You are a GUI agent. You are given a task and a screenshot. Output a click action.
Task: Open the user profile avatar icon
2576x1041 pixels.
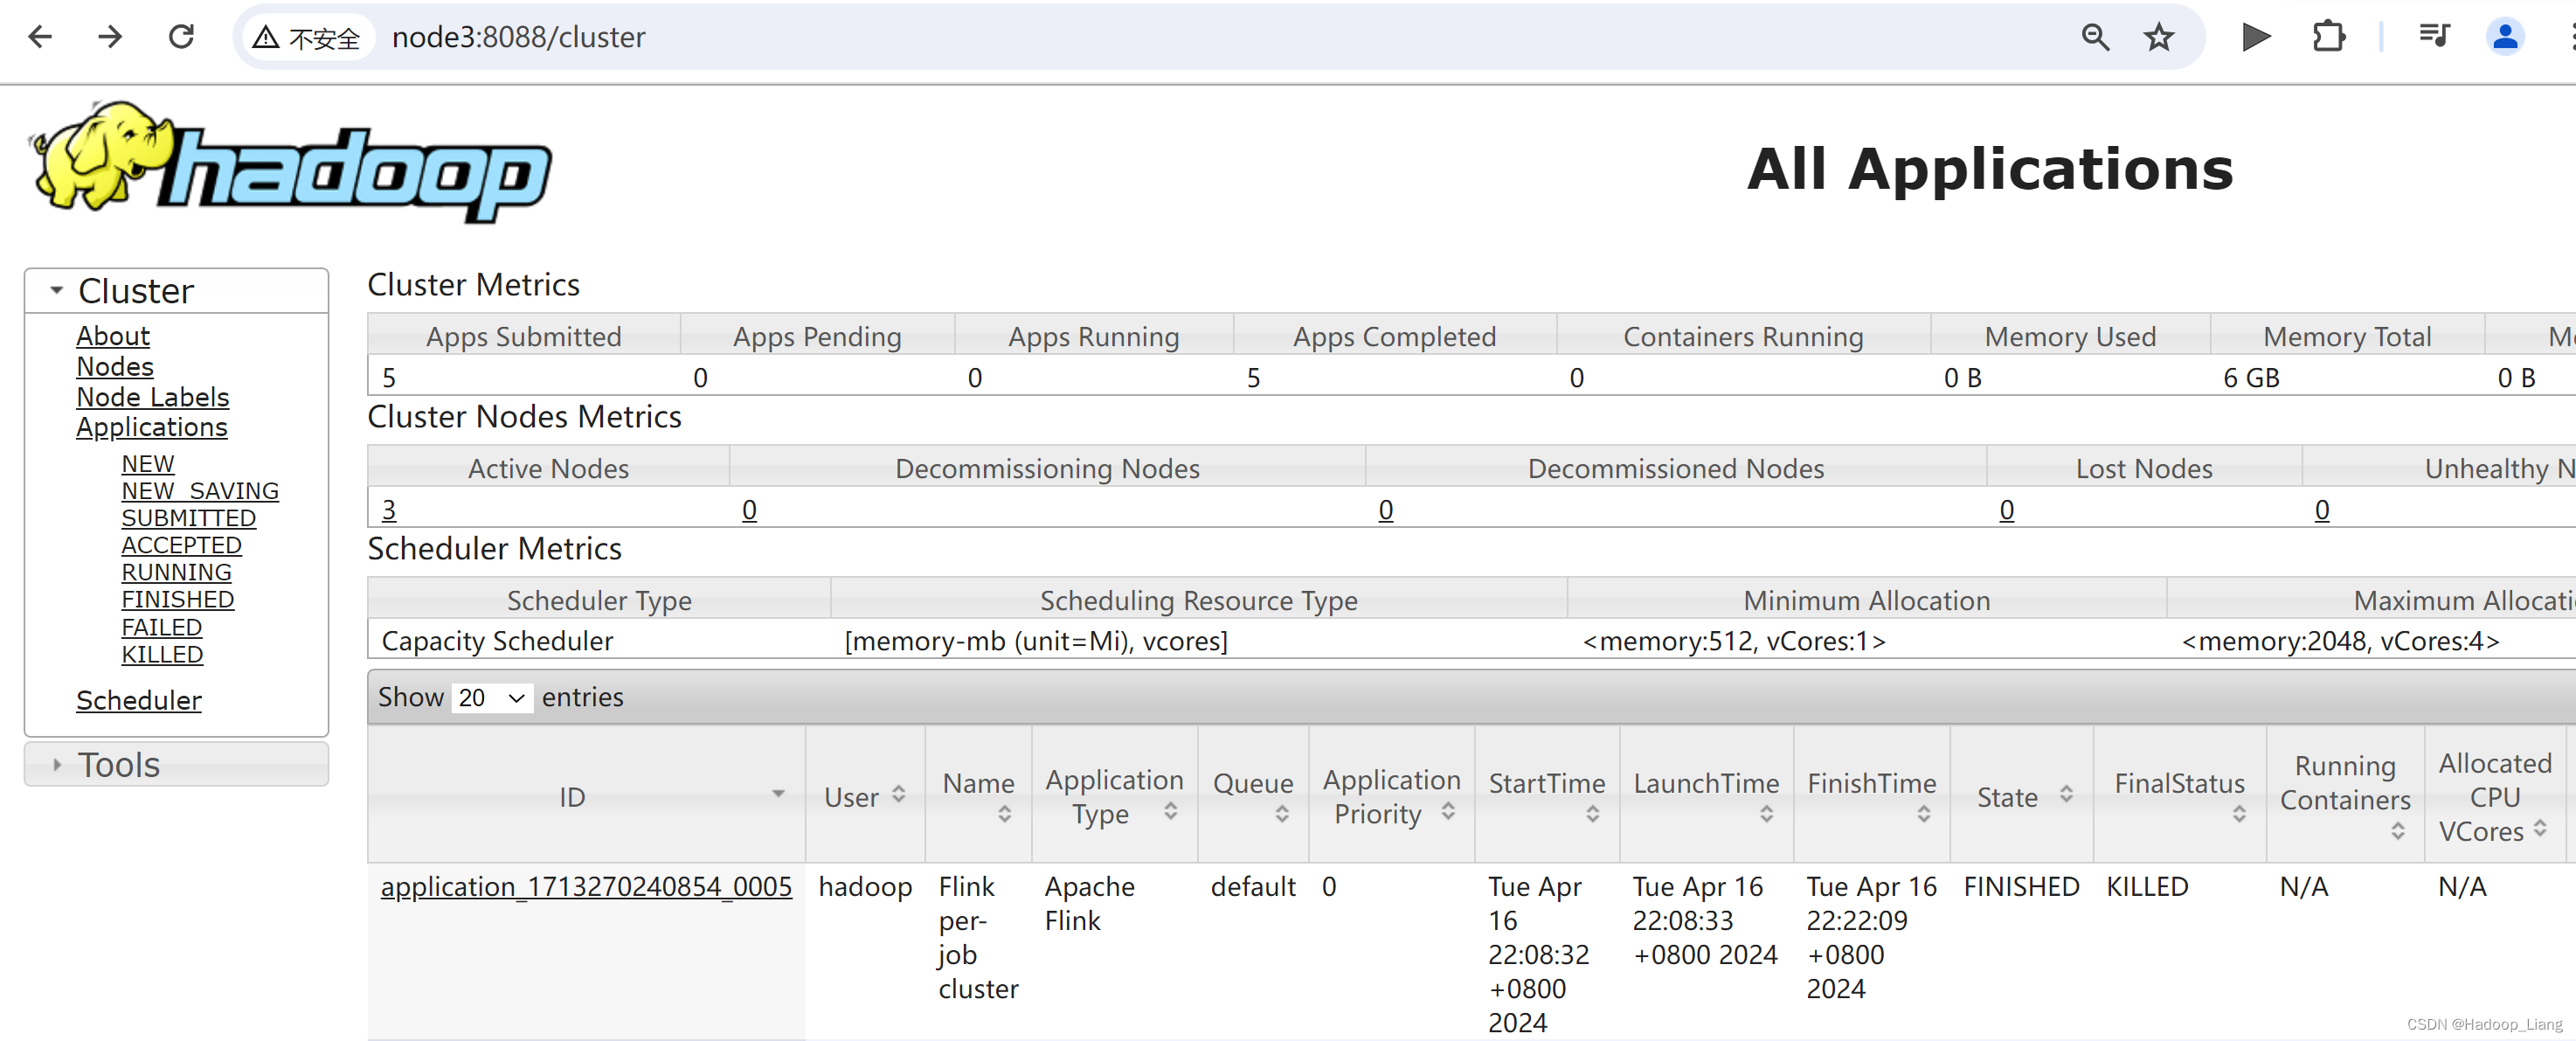[2504, 38]
